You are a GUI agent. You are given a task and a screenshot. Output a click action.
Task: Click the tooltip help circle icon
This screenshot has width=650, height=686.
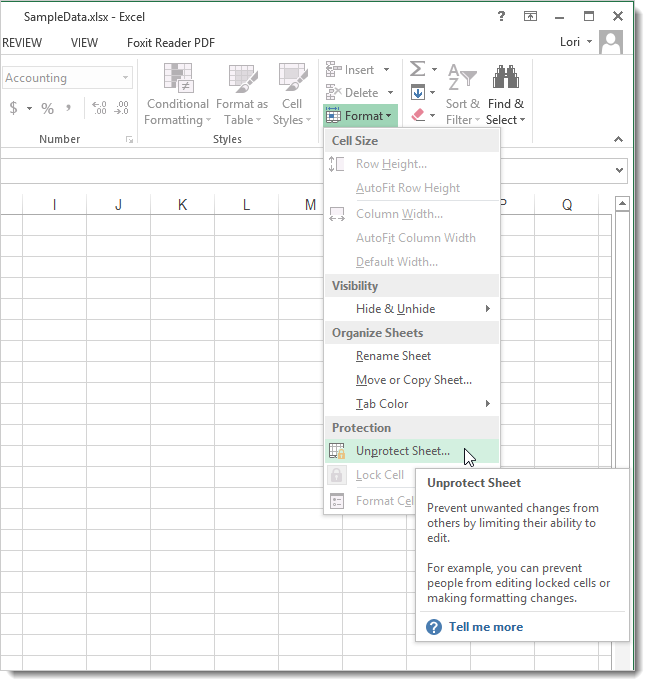pos(434,627)
